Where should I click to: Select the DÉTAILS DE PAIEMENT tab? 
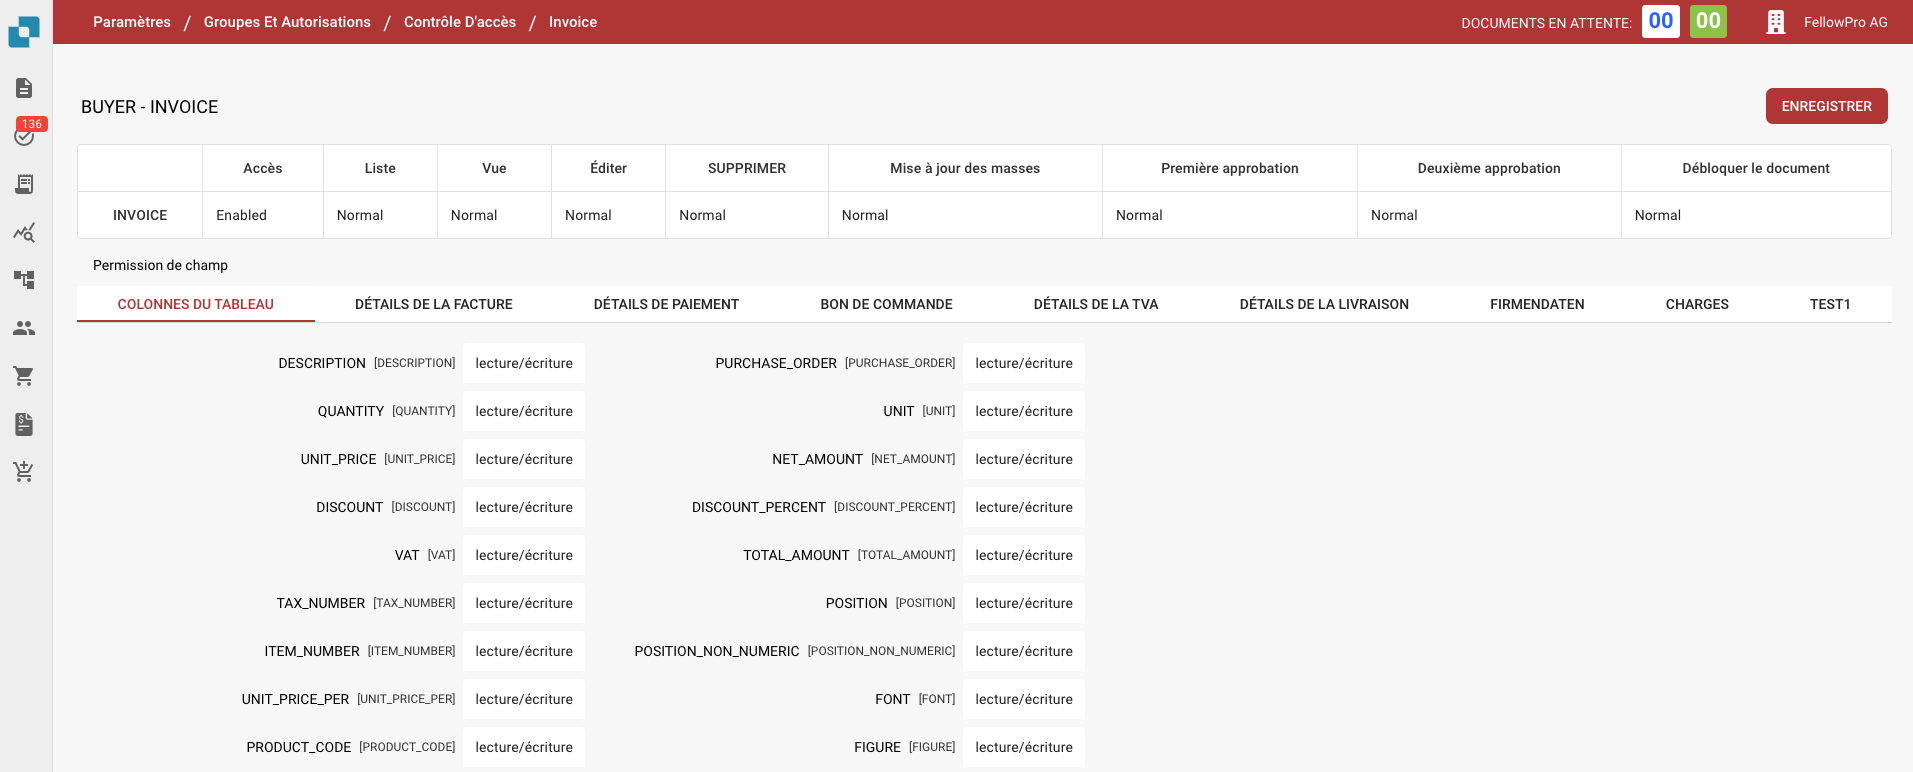tap(666, 304)
